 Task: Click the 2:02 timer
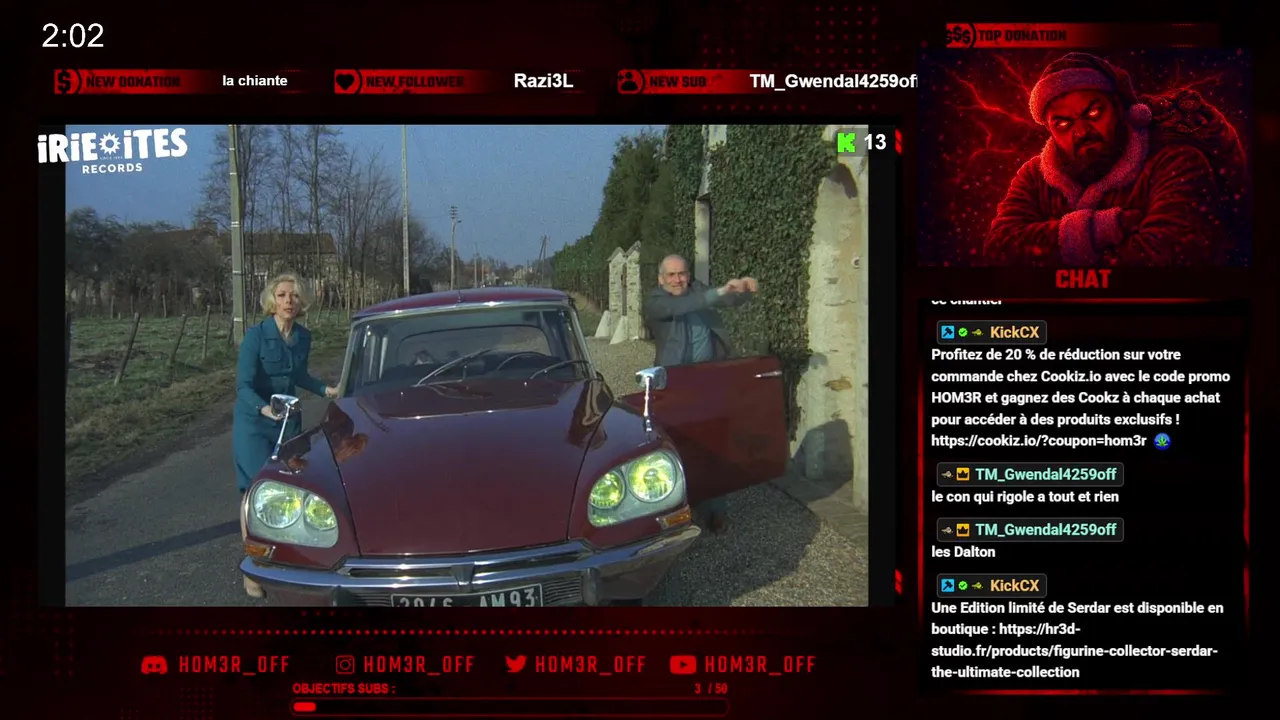[73, 37]
